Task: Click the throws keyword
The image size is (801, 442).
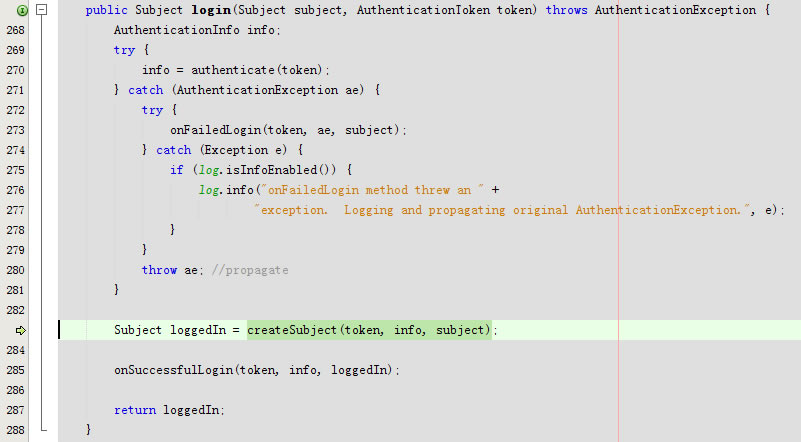Action: point(567,10)
